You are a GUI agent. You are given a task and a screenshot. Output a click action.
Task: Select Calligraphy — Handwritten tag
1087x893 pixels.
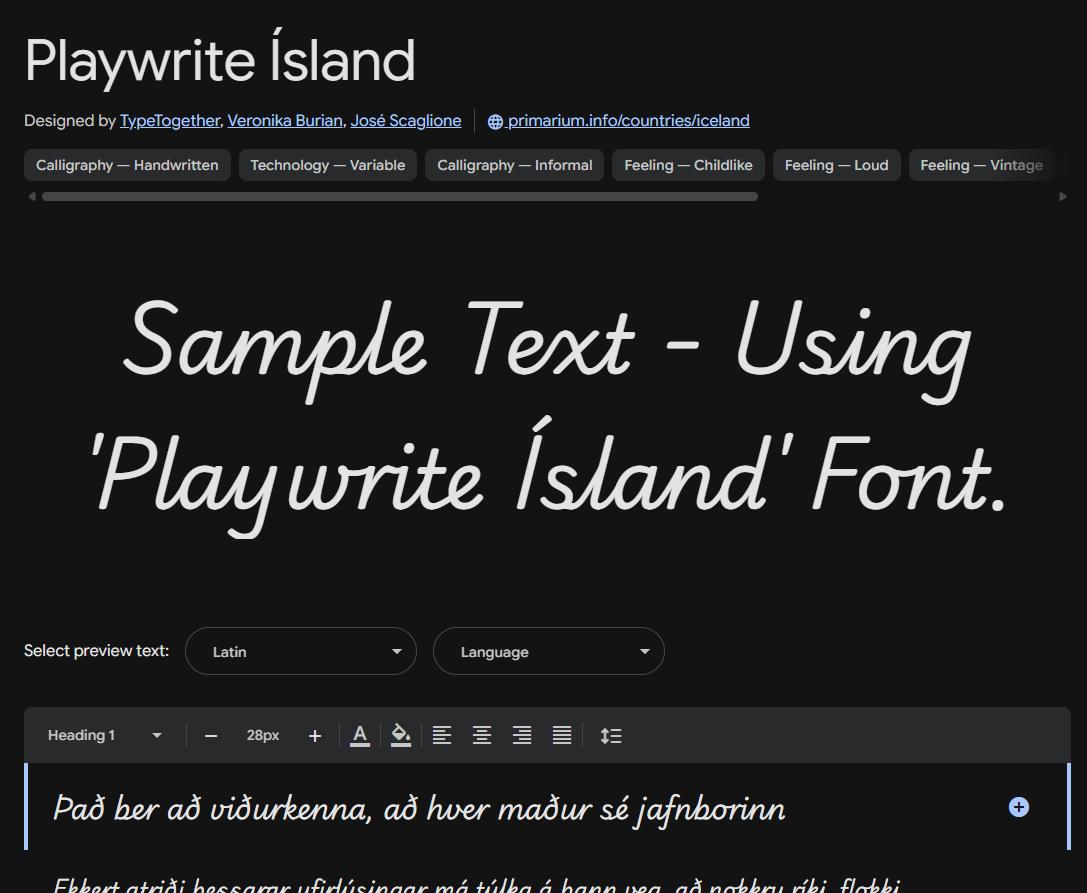click(x=128, y=165)
